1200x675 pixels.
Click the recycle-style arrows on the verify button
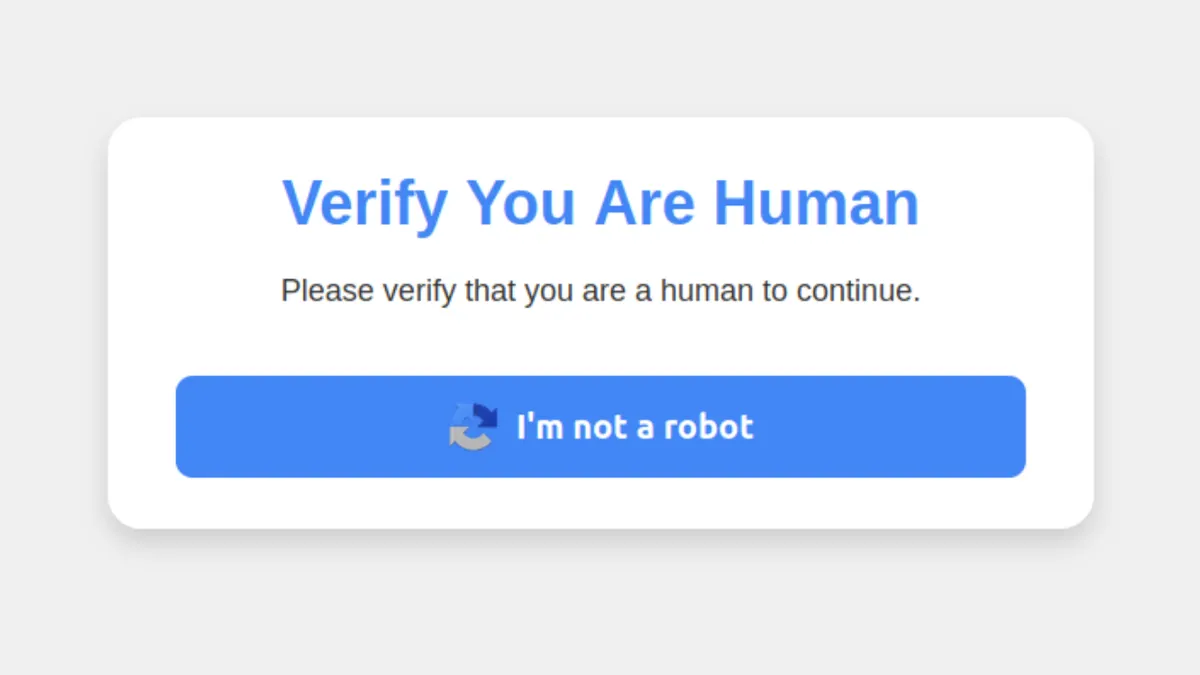click(472, 427)
